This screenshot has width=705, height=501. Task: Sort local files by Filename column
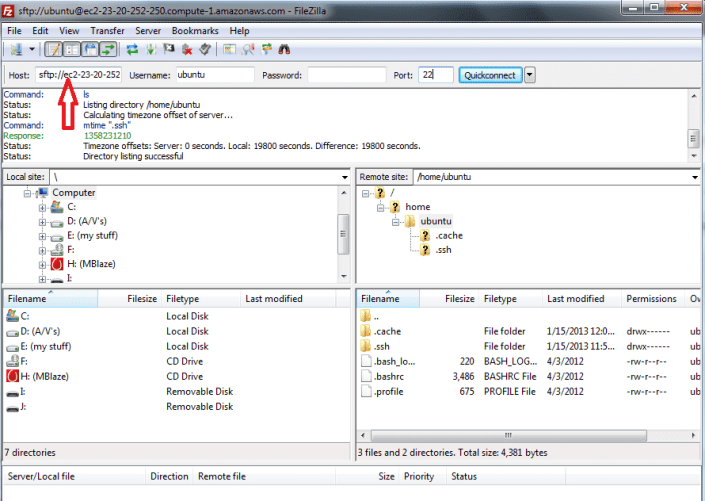(x=50, y=299)
